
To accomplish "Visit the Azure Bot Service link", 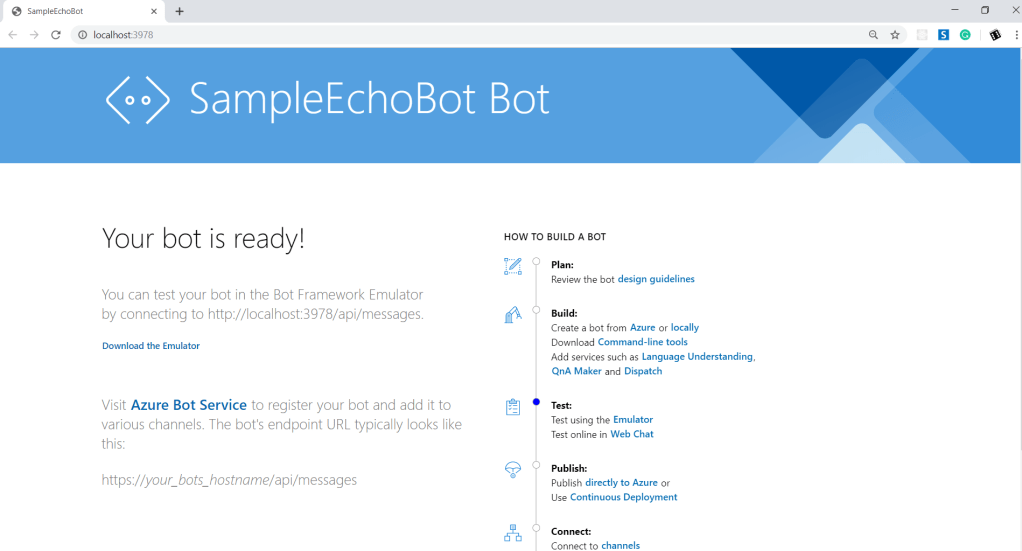I will click(x=188, y=405).
